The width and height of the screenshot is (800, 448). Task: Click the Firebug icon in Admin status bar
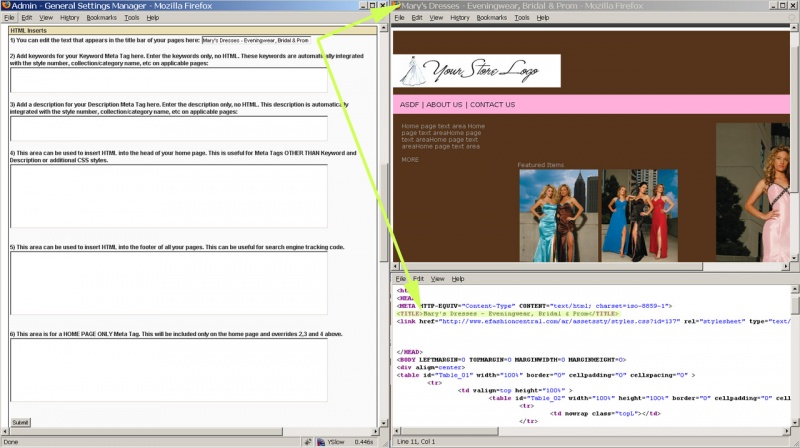[x=308, y=442]
